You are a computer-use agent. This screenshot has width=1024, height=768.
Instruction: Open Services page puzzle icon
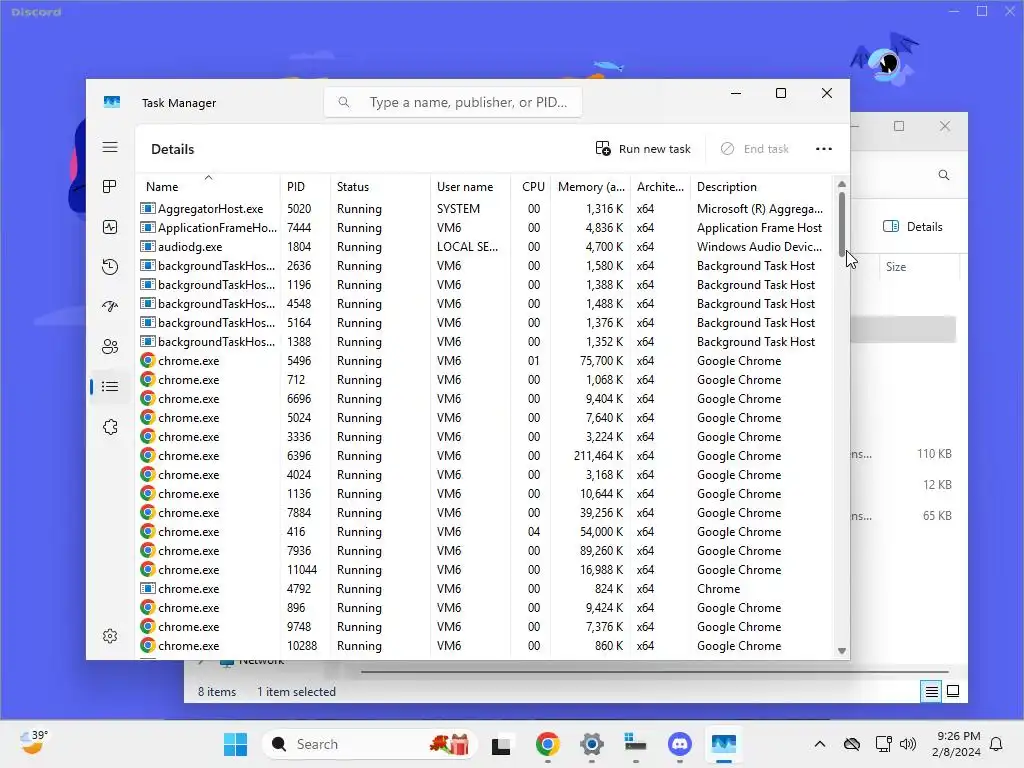[110, 427]
